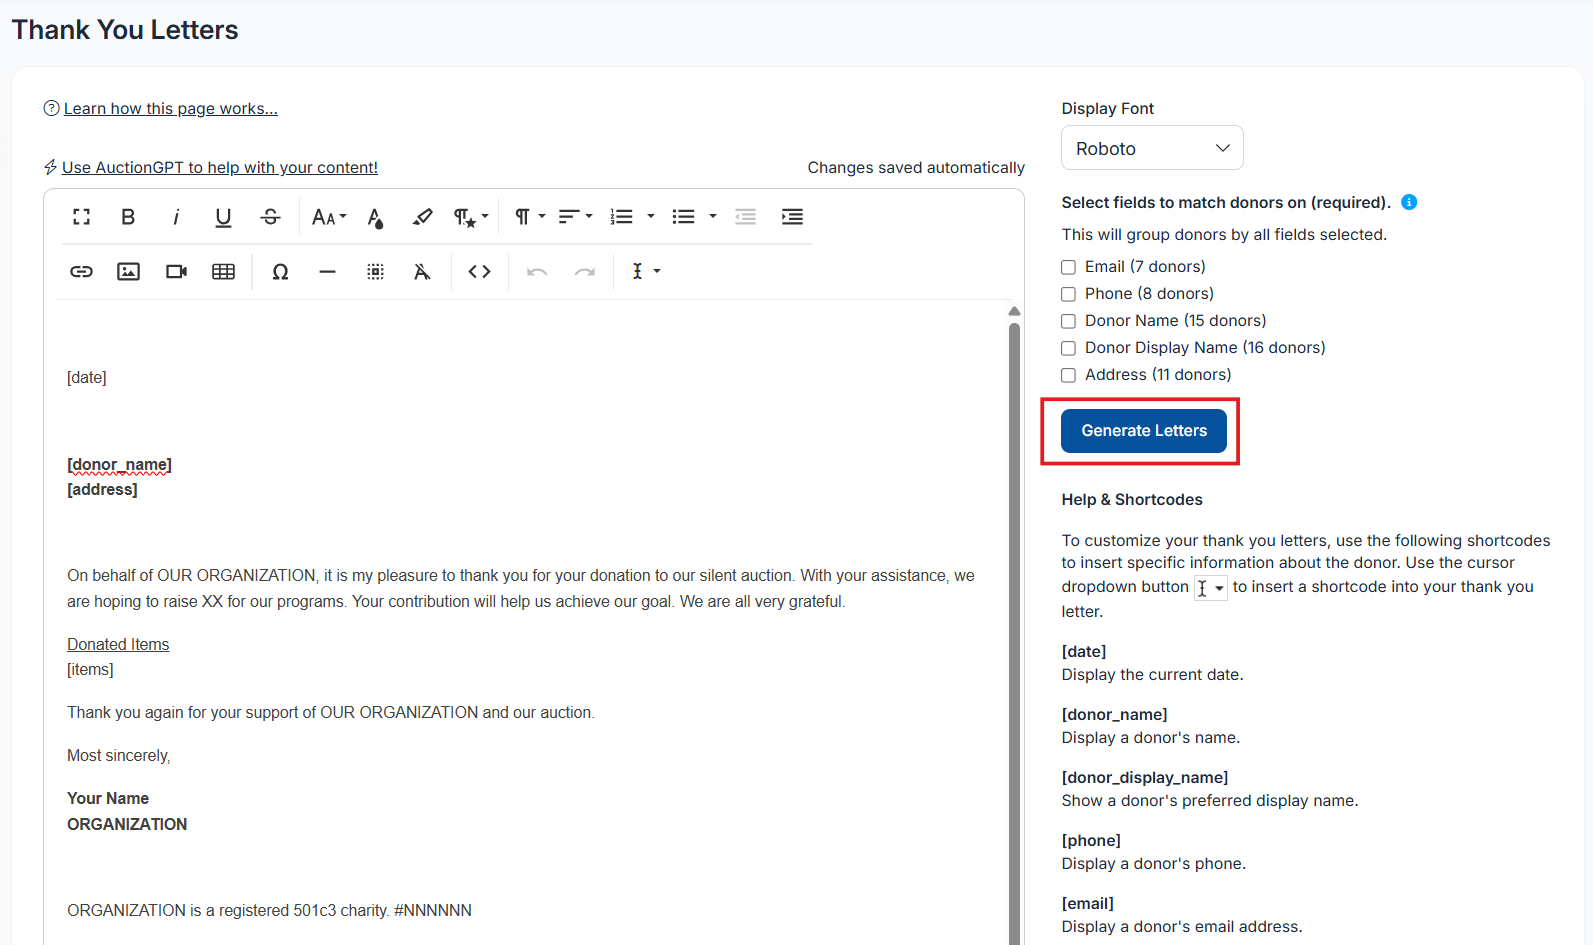Screen dimensions: 1593x945
Task: Open the insert link tool
Action: point(81,272)
